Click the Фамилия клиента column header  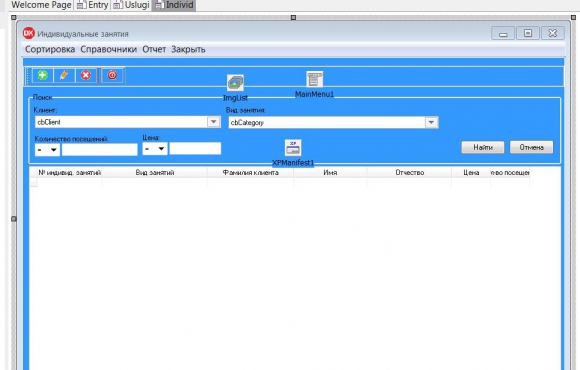click(250, 172)
